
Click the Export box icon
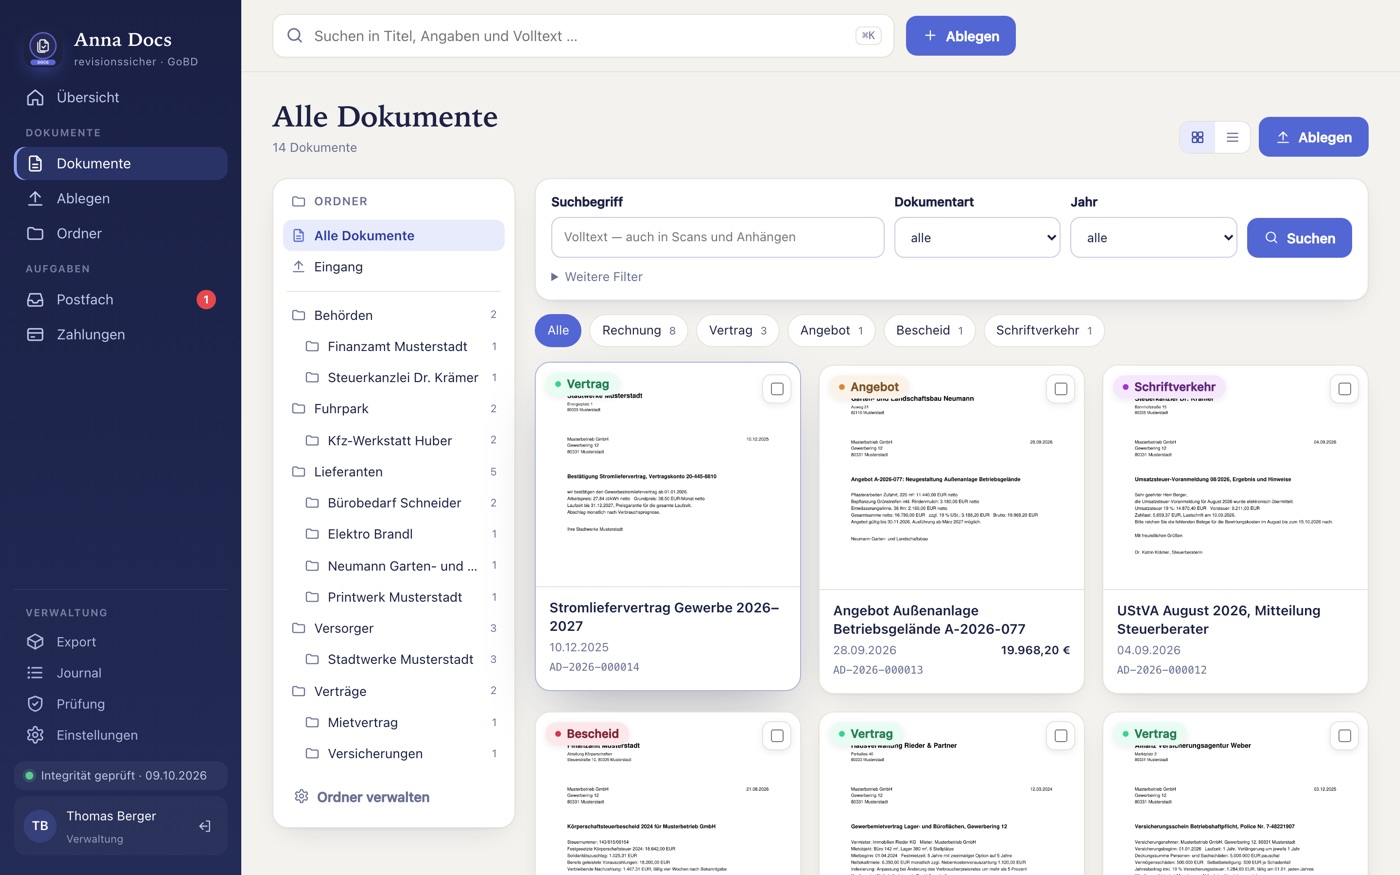pyautogui.click(x=35, y=642)
